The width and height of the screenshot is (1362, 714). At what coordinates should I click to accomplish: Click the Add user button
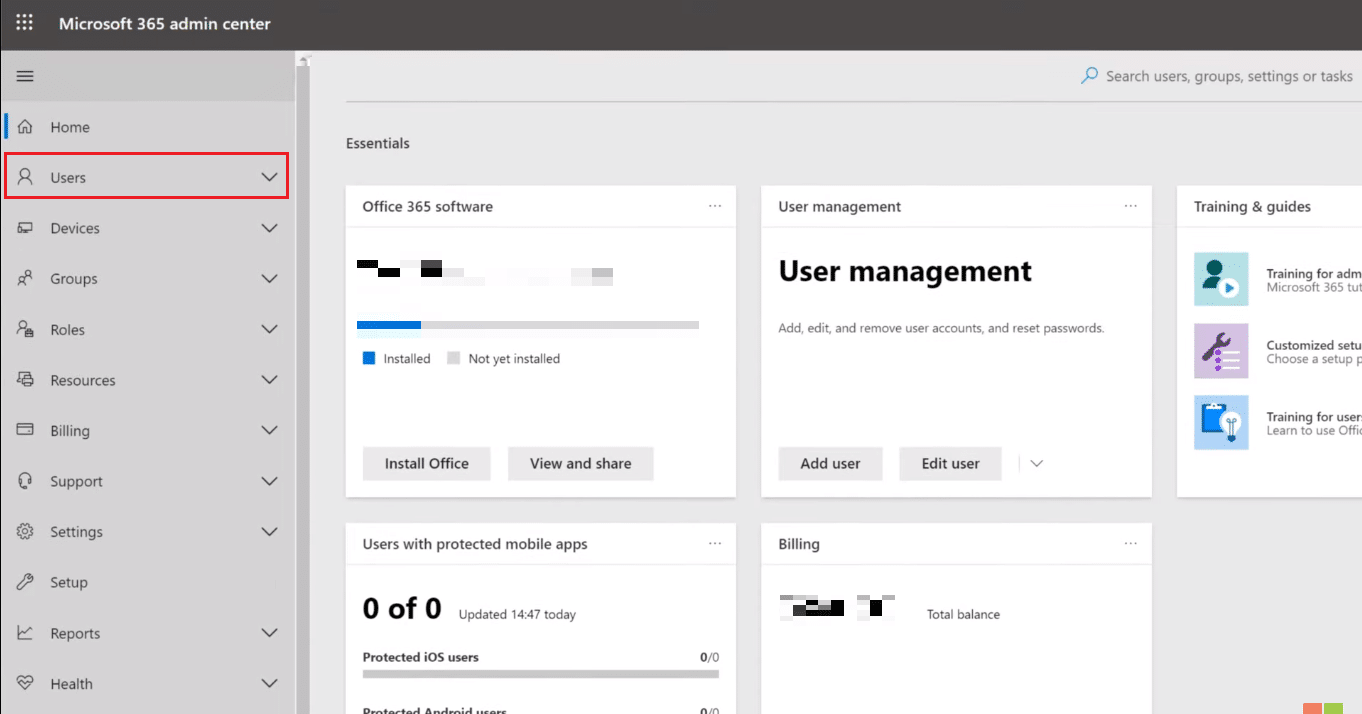coord(831,464)
